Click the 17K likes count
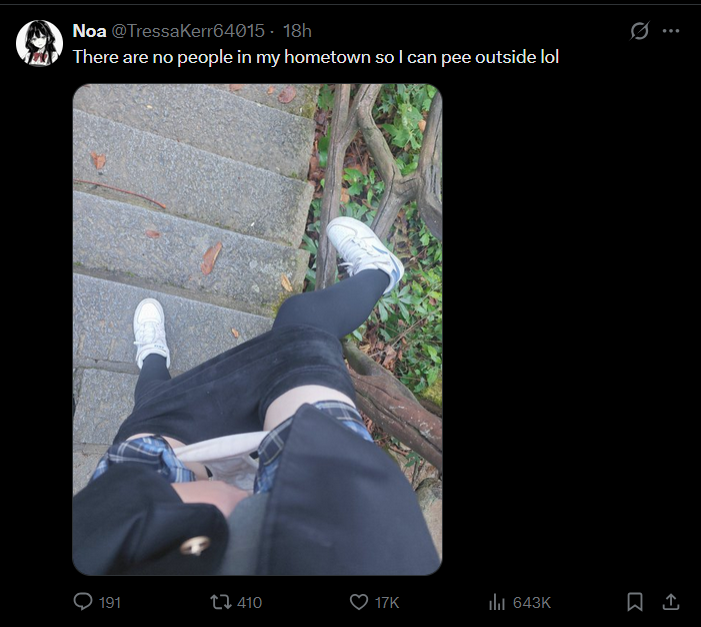This screenshot has height=627, width=701. click(387, 603)
